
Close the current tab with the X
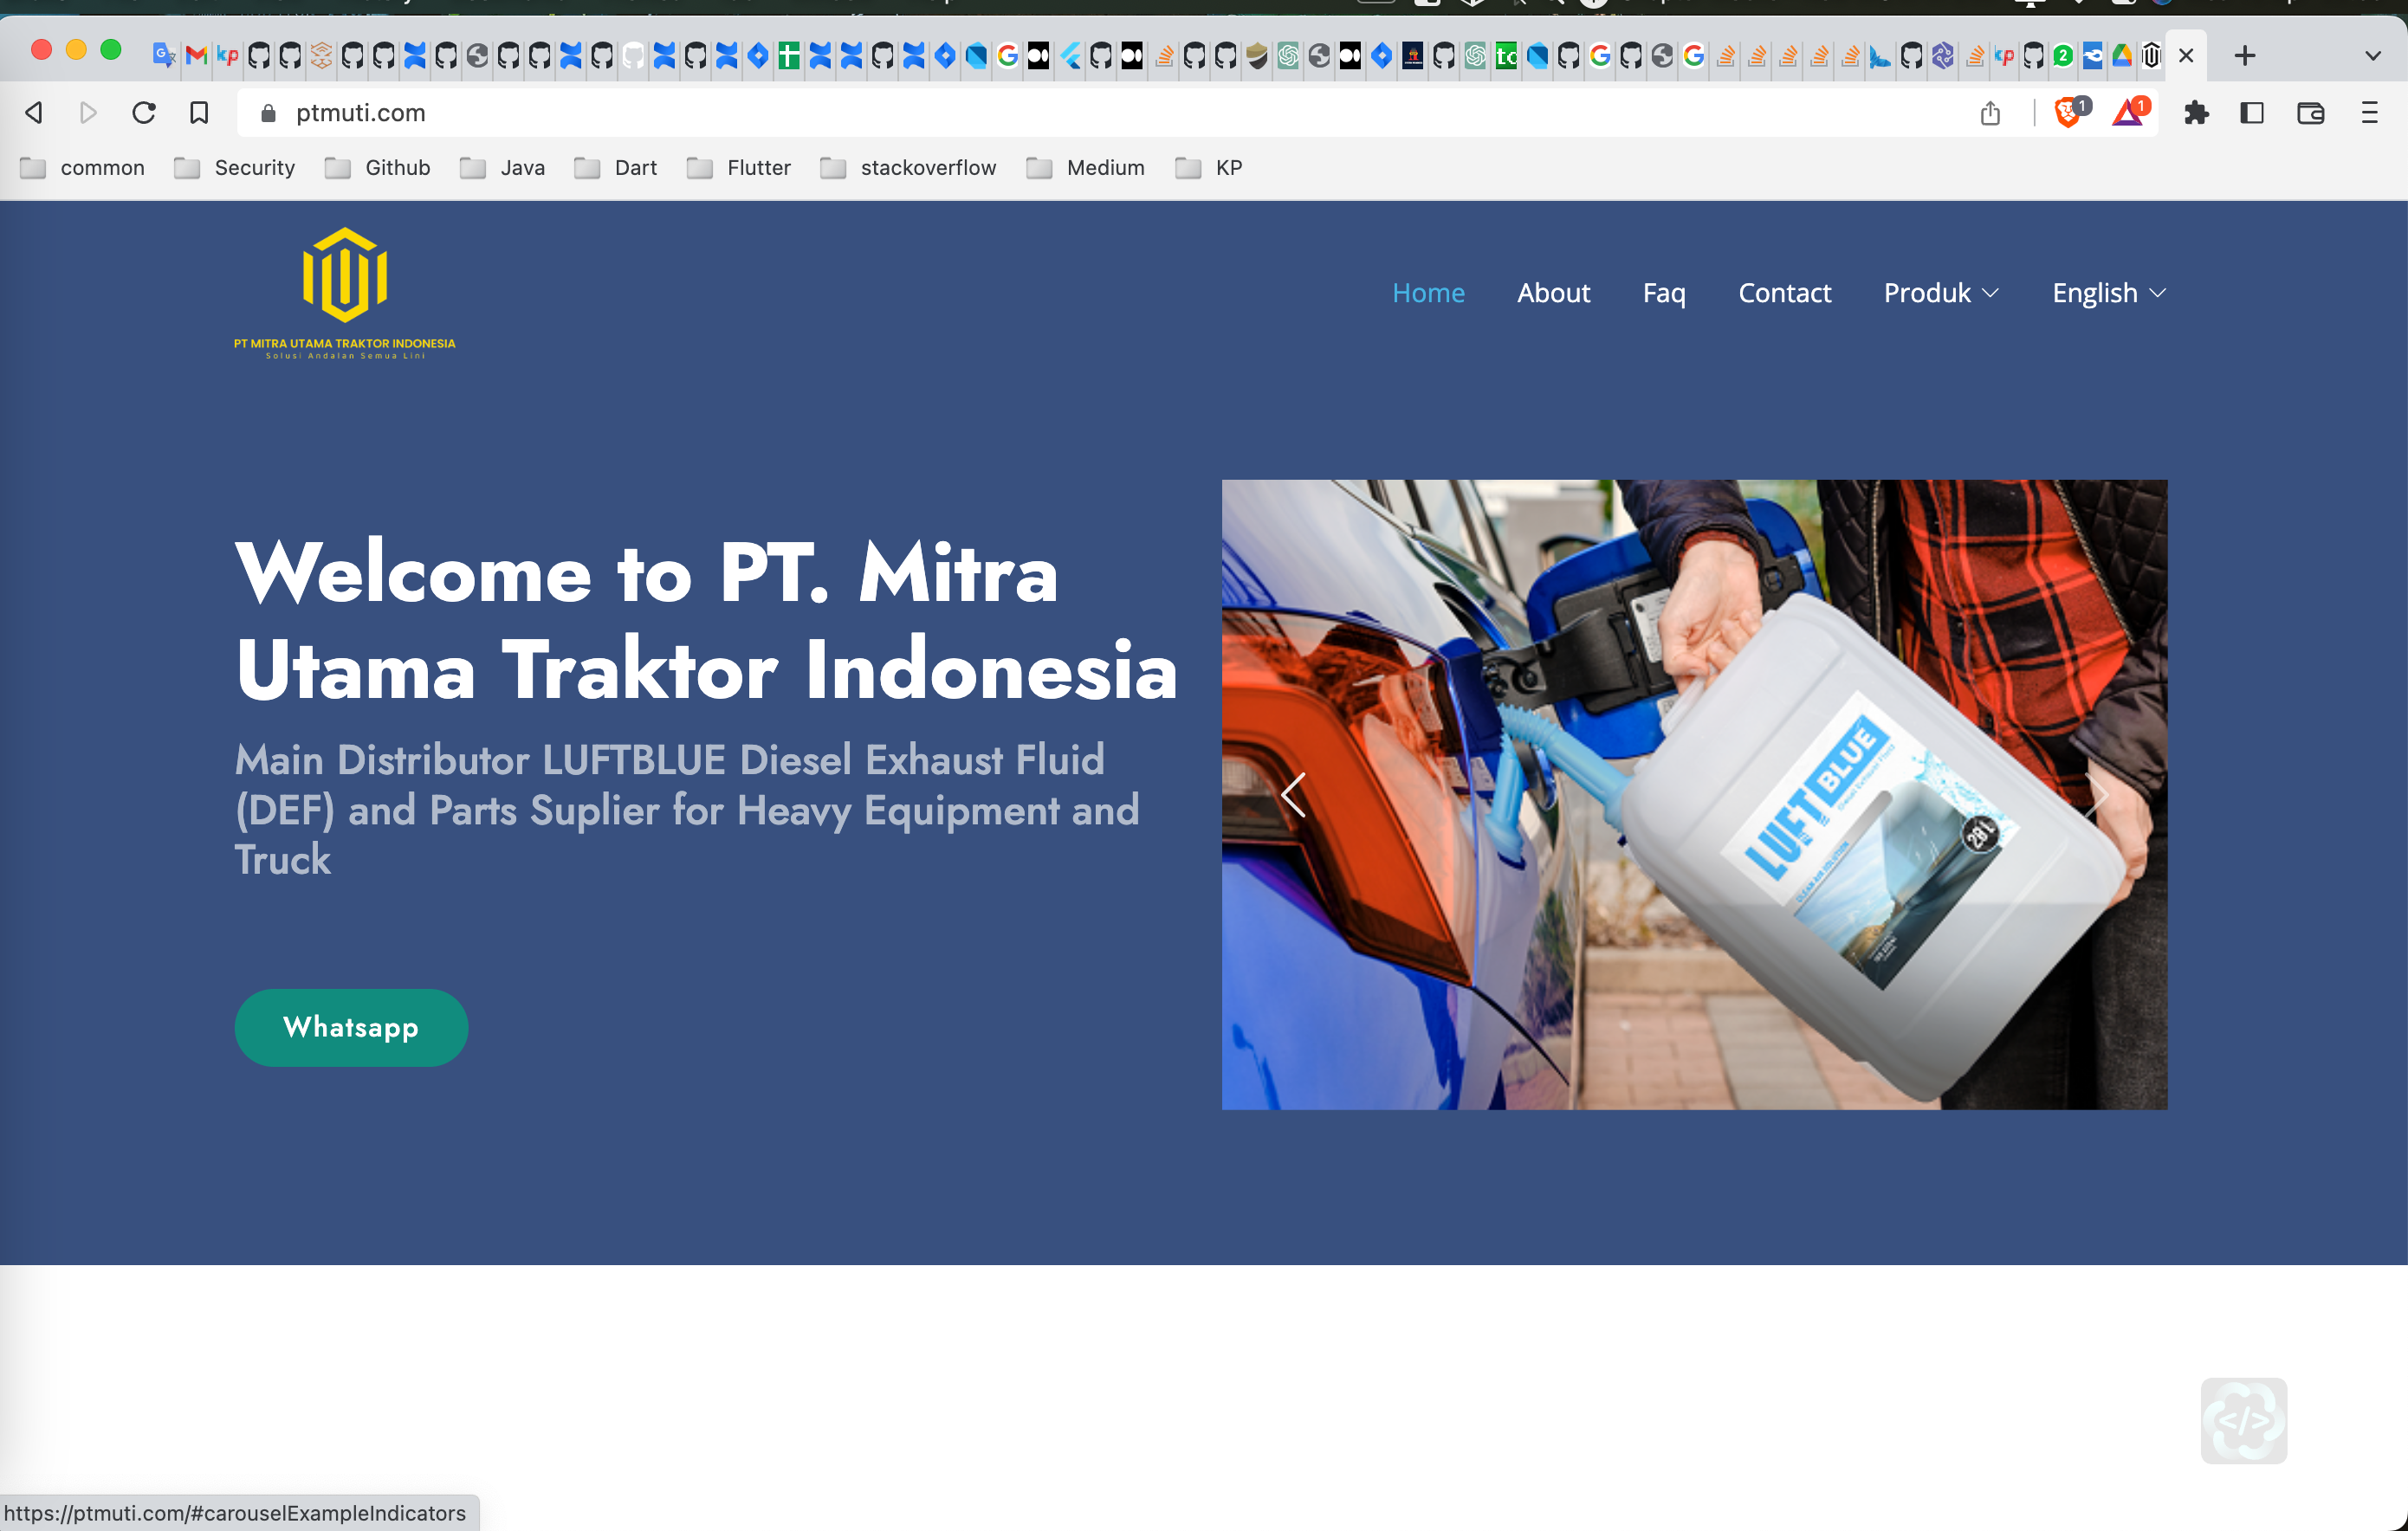(x=2186, y=56)
